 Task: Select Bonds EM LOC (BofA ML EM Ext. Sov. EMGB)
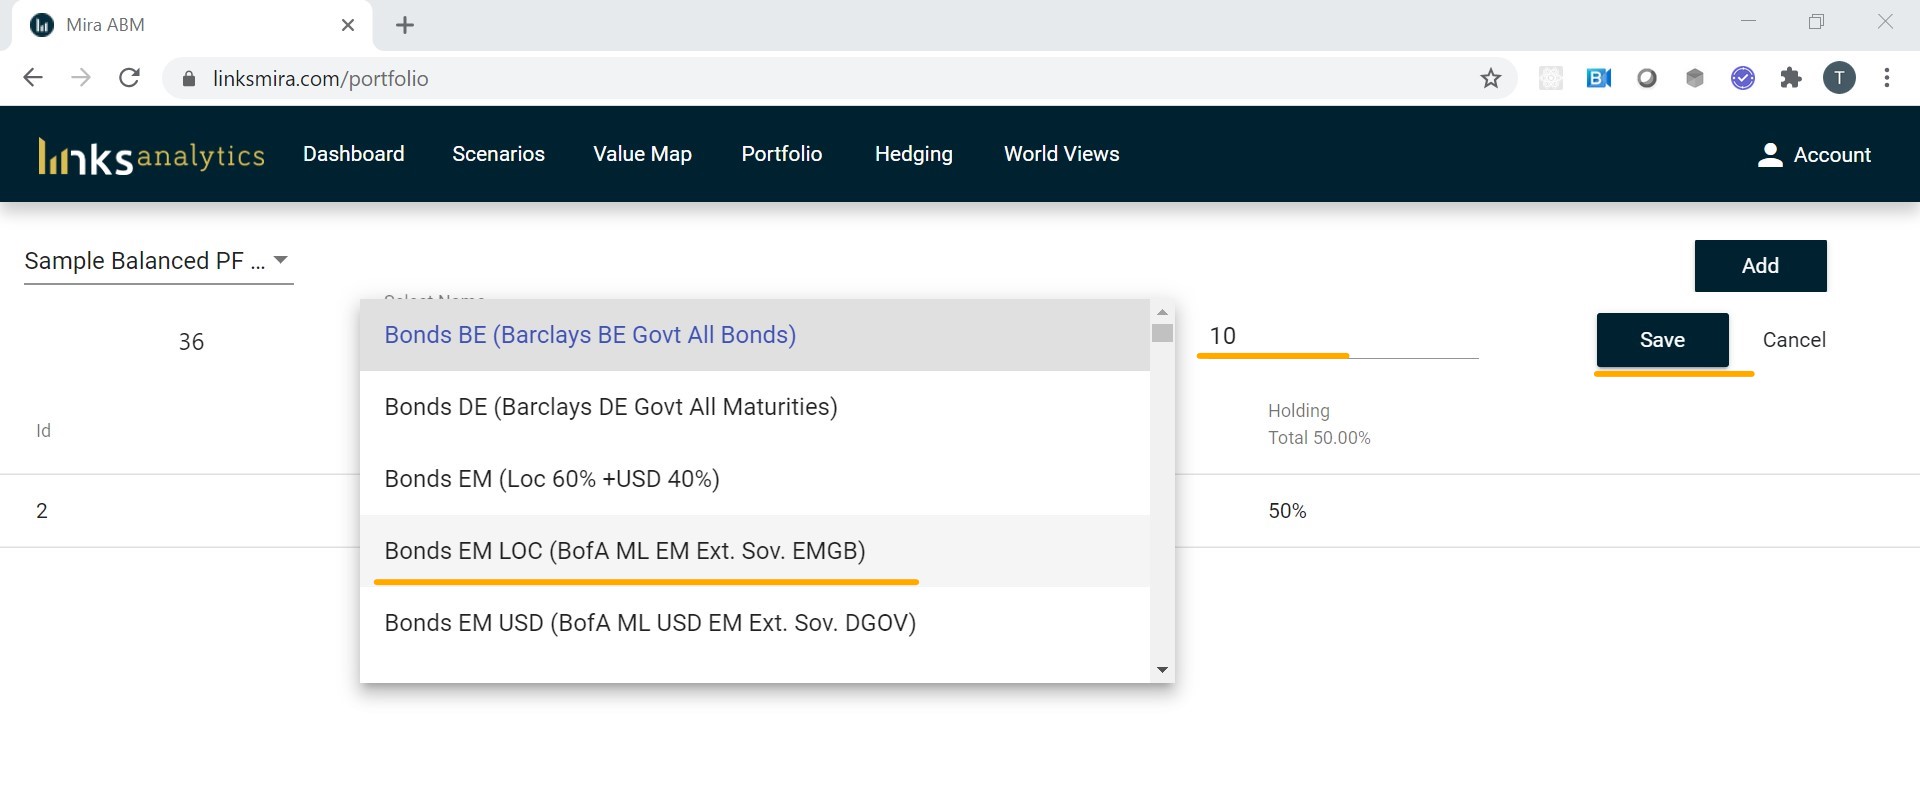(755, 551)
